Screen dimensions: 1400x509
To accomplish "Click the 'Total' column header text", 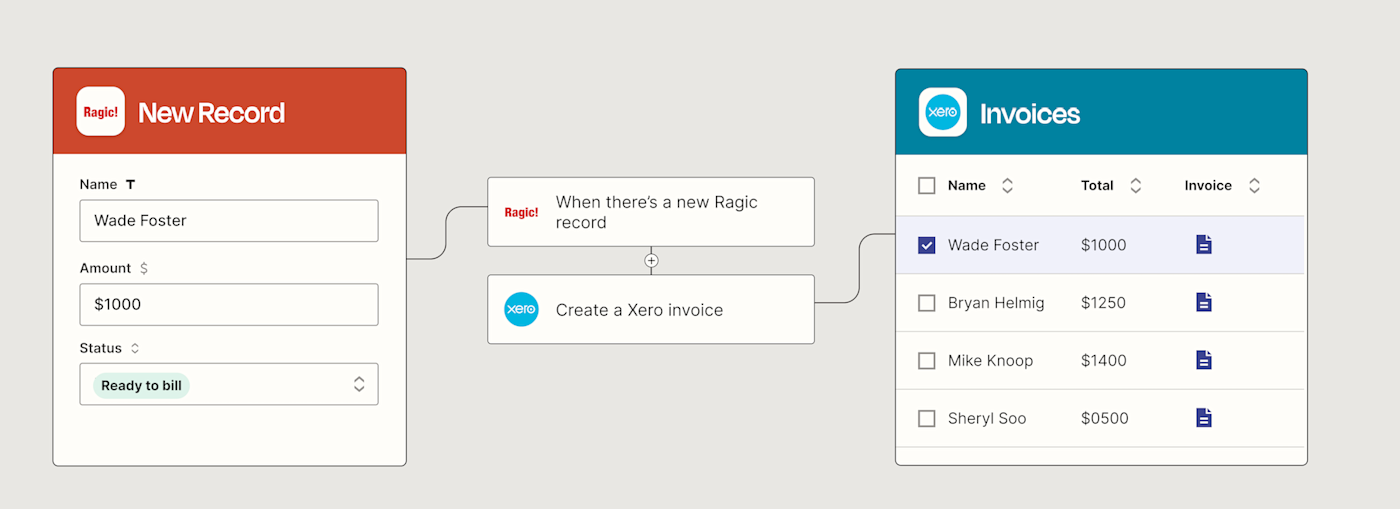I will pos(1097,186).
